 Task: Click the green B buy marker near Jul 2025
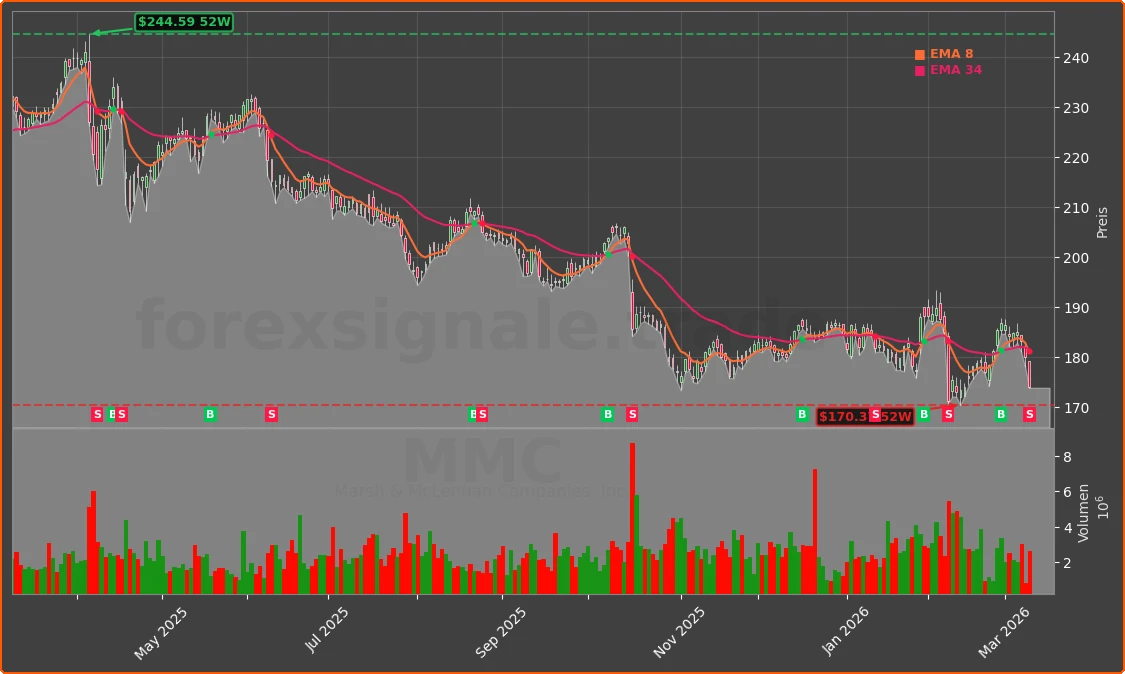click(209, 413)
